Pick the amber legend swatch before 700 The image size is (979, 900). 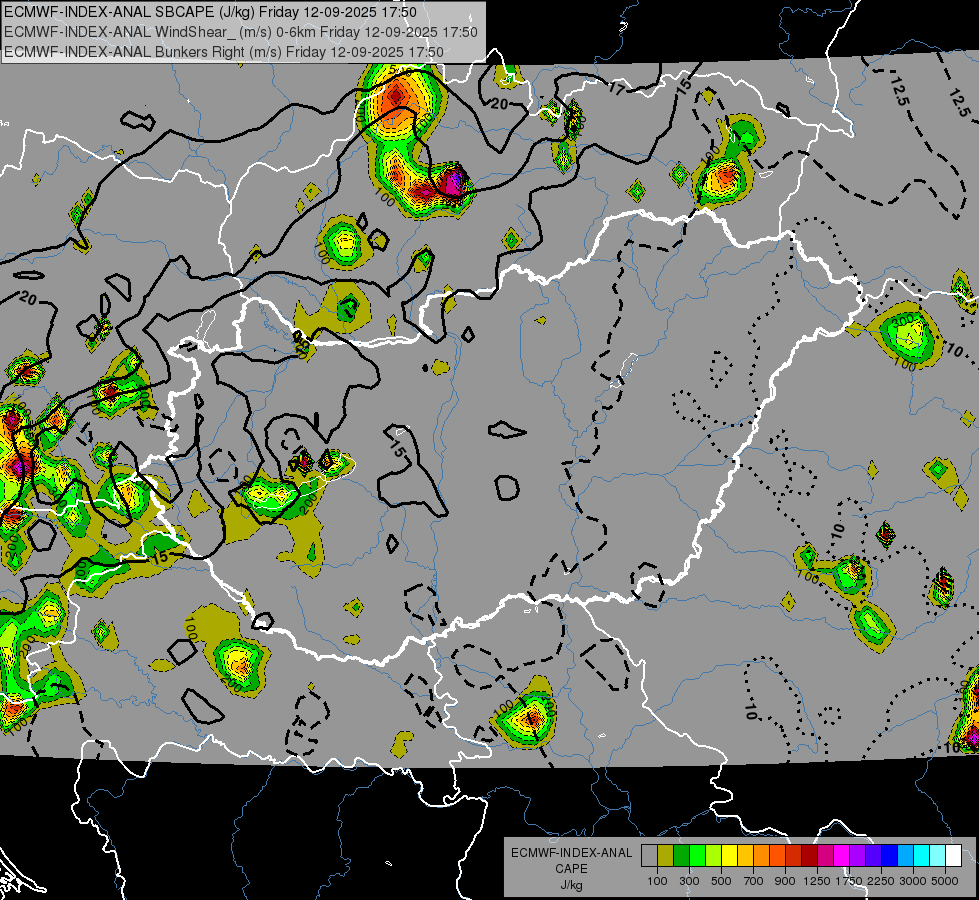(745, 855)
